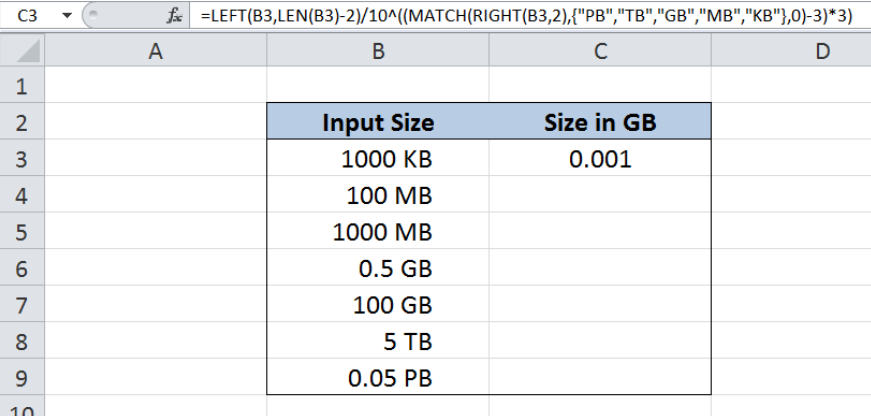Viewport: 871px width, 416px height.
Task: Click inside the formula bar text
Action: (x=526, y=16)
